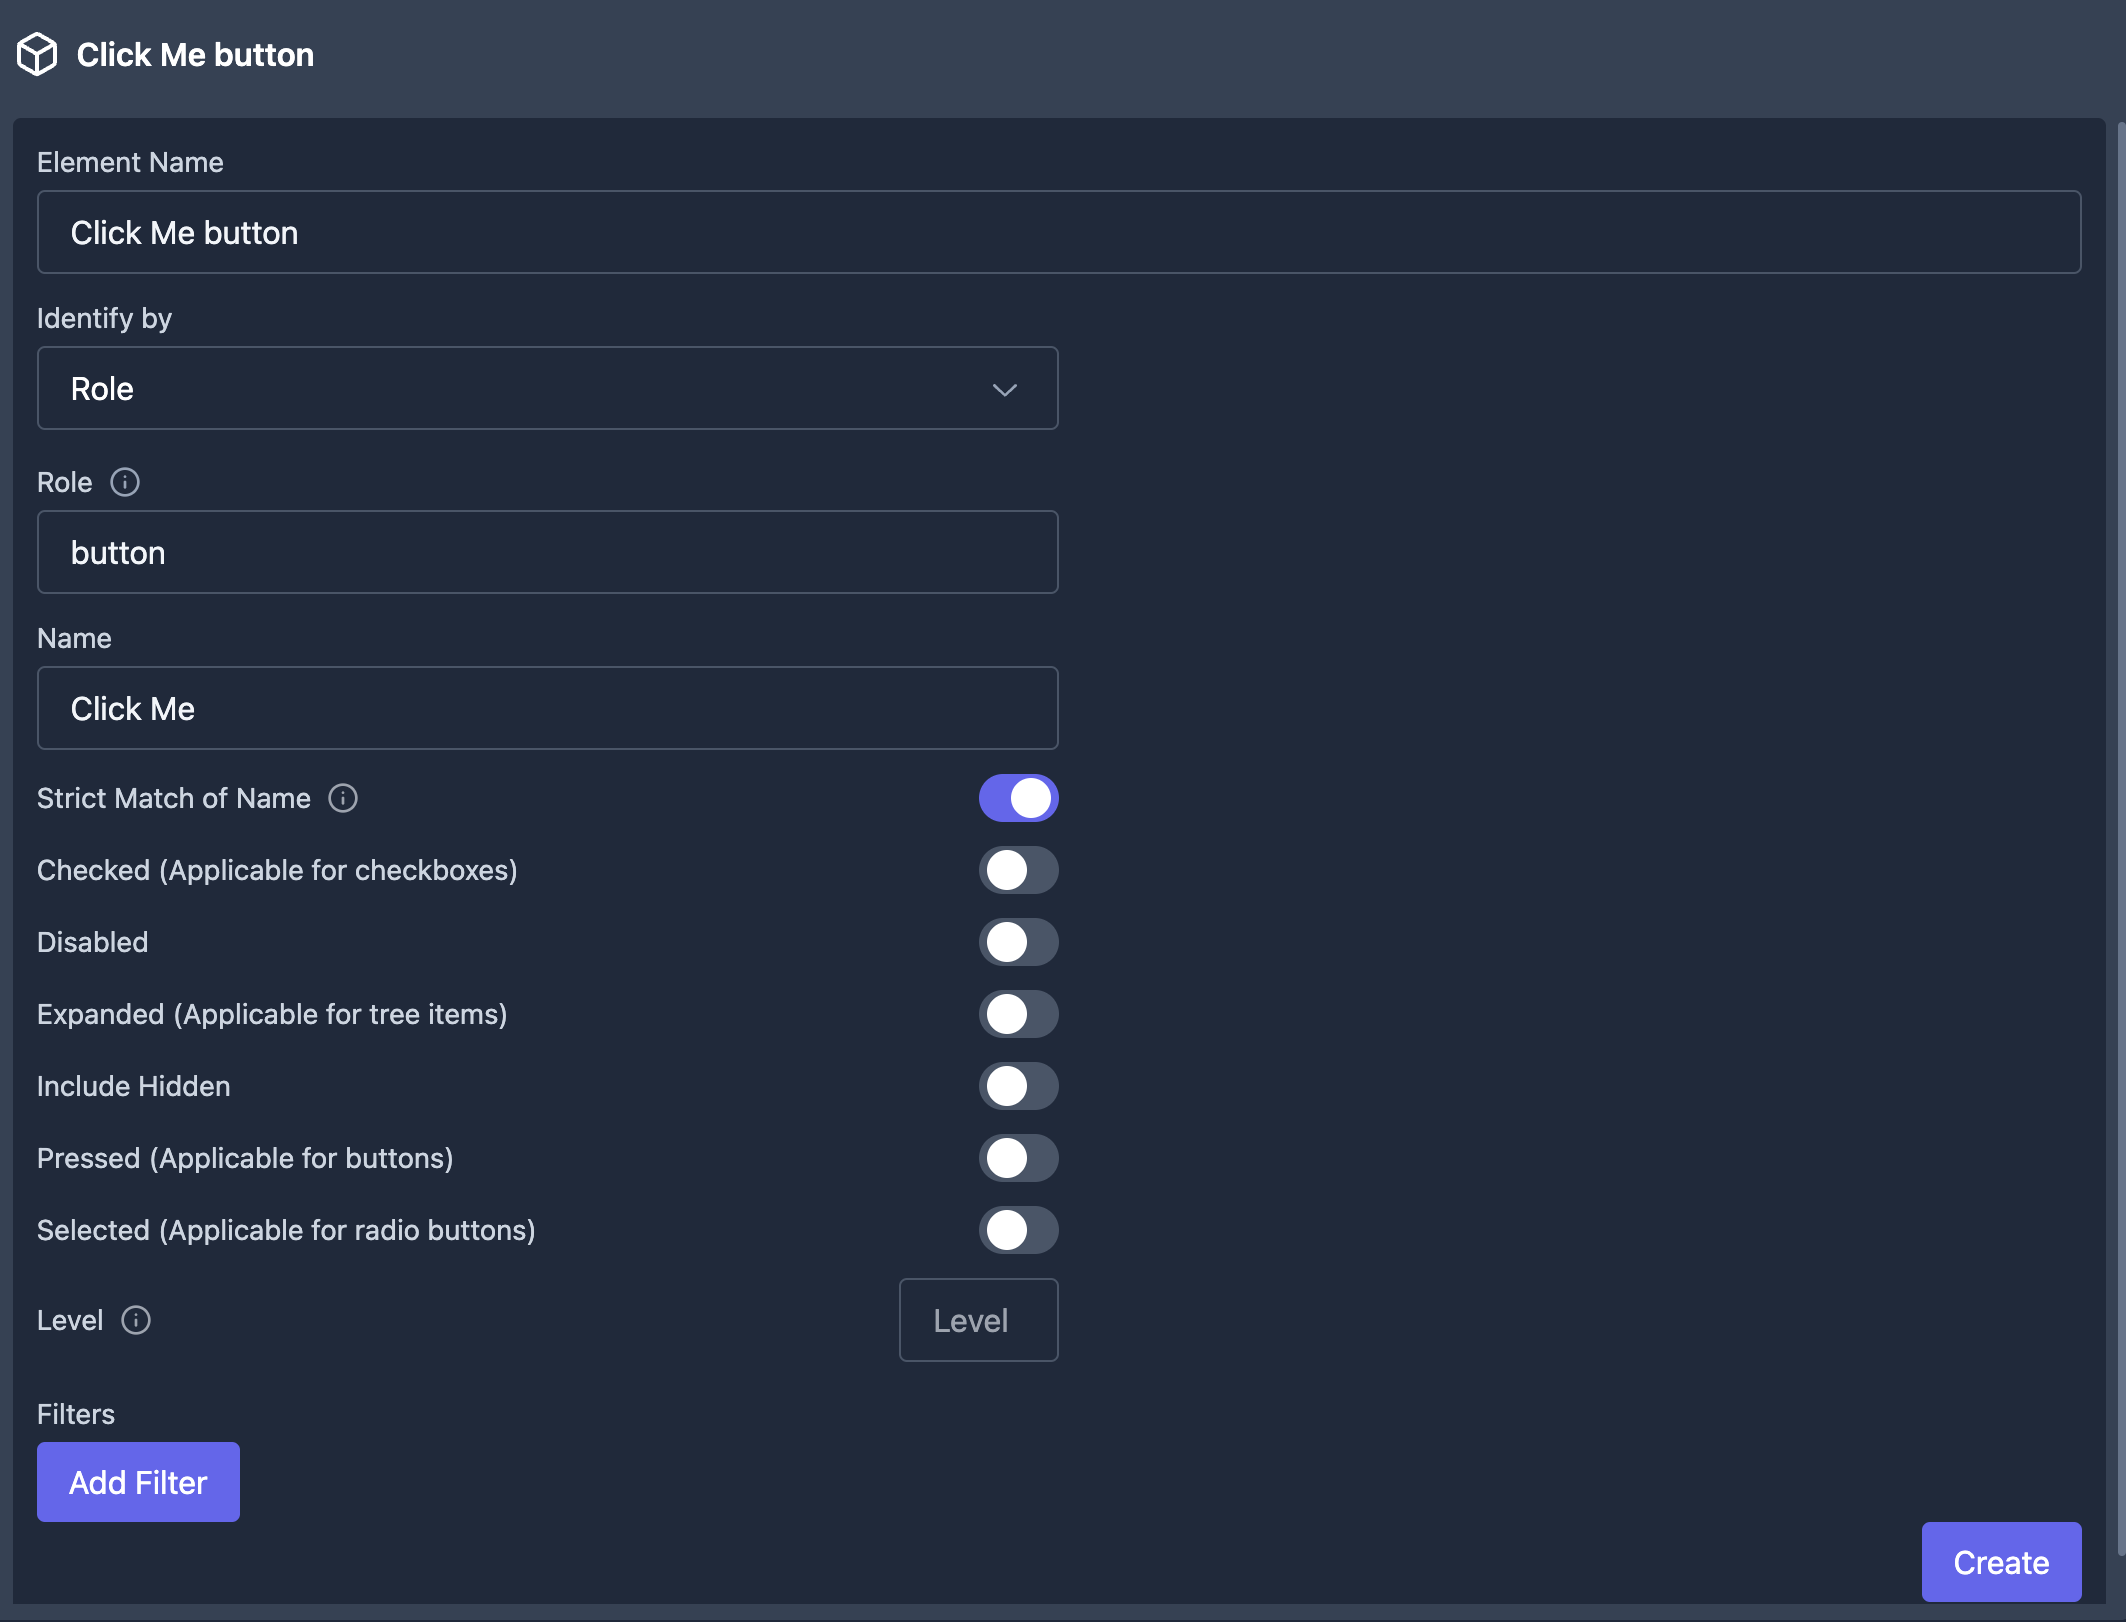This screenshot has height=1622, width=2126.
Task: Click the Strict Match of Name info icon
Action: click(x=343, y=798)
